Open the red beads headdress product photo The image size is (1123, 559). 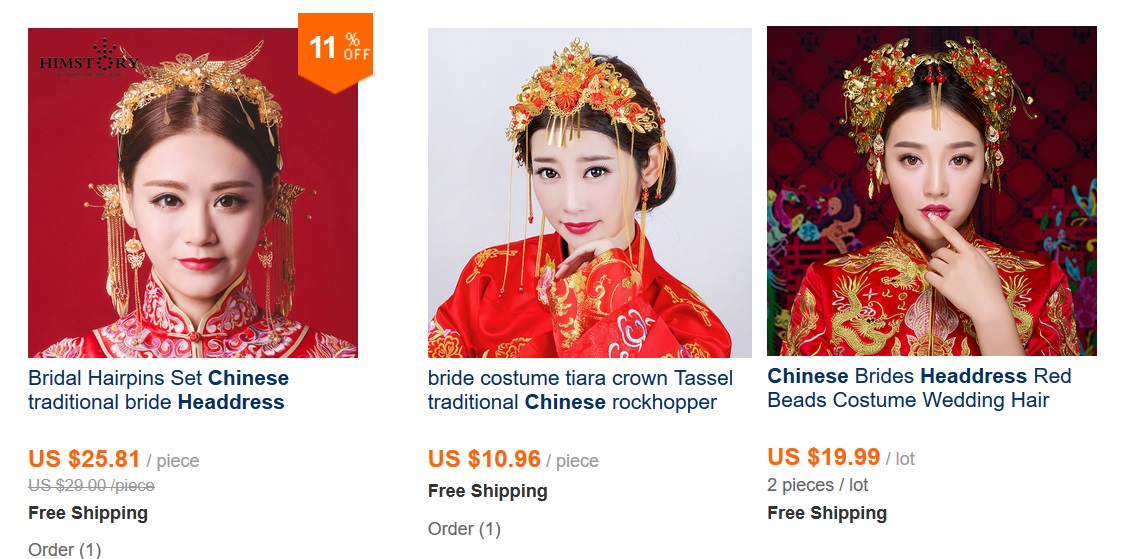click(x=932, y=191)
